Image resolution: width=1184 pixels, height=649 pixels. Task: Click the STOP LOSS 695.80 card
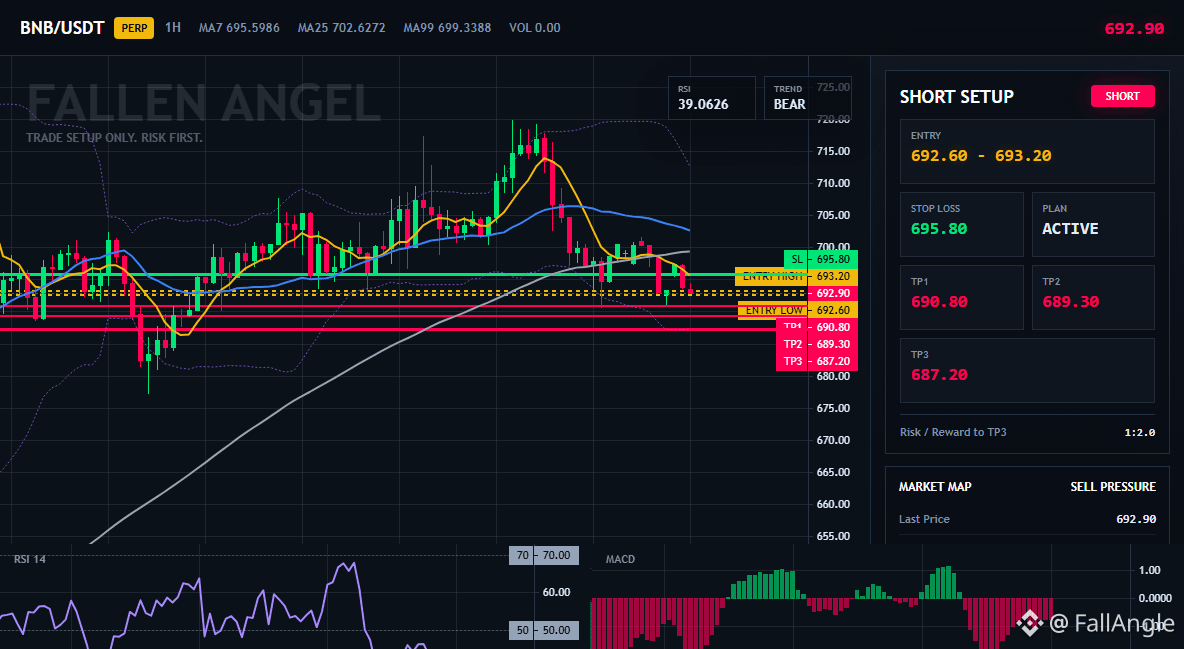(961, 224)
